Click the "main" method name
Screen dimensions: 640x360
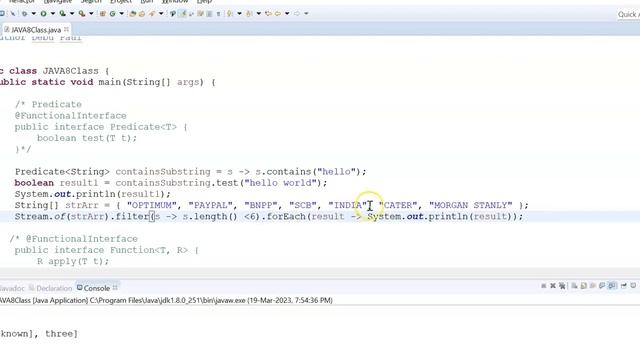pyautogui.click(x=109, y=82)
